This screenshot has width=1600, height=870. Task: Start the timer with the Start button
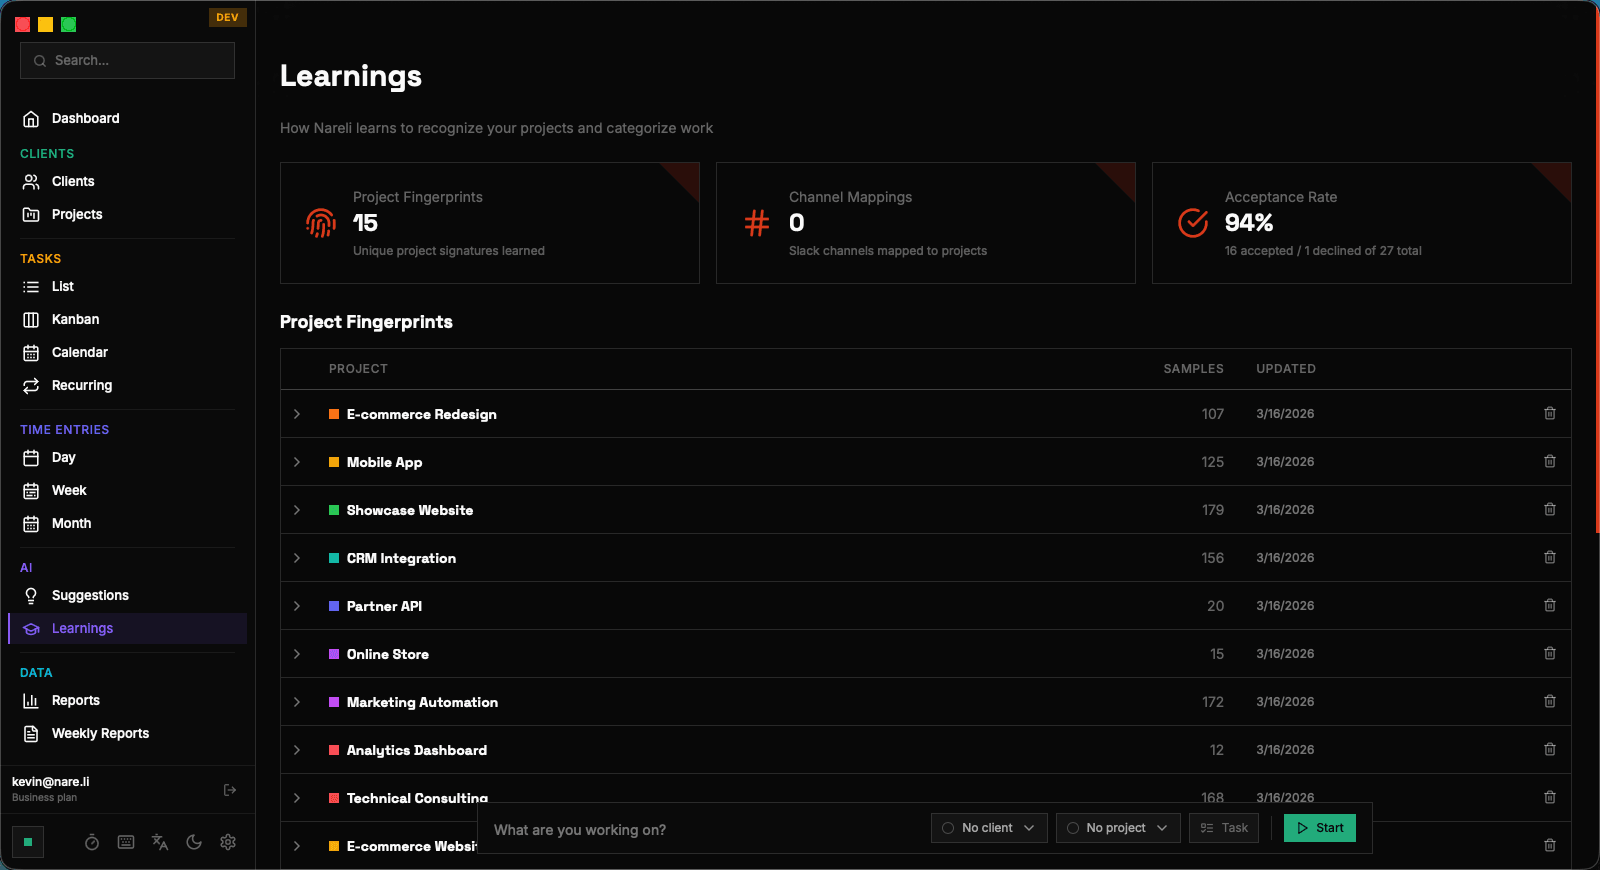[x=1320, y=828]
